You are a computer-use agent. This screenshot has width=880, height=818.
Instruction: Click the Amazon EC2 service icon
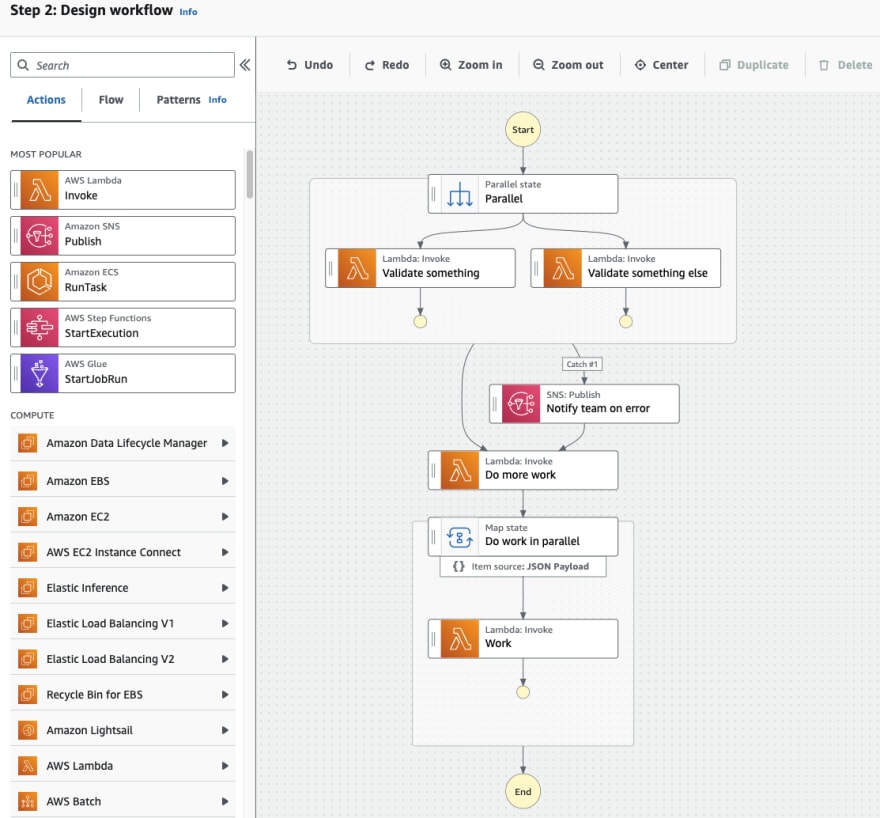click(x=28, y=516)
